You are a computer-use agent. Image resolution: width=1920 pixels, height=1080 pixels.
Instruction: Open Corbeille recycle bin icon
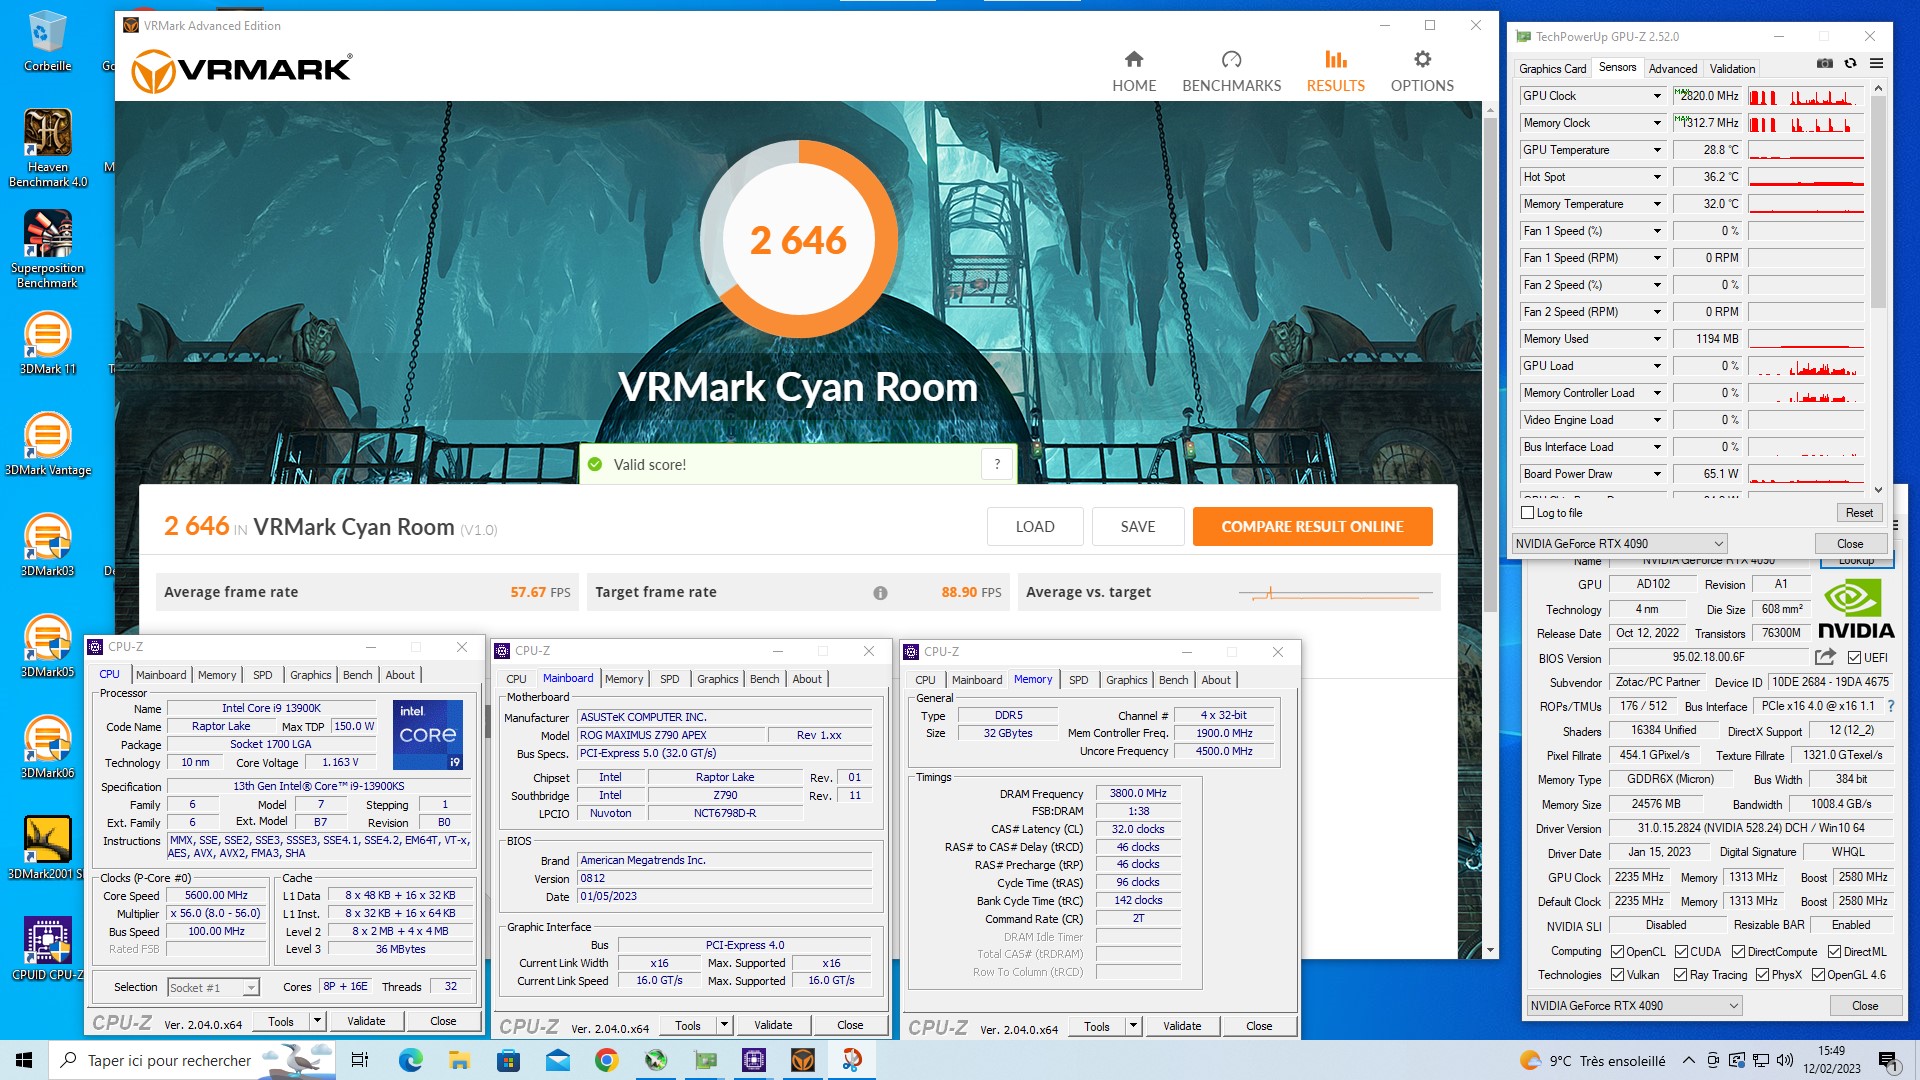pos(47,42)
